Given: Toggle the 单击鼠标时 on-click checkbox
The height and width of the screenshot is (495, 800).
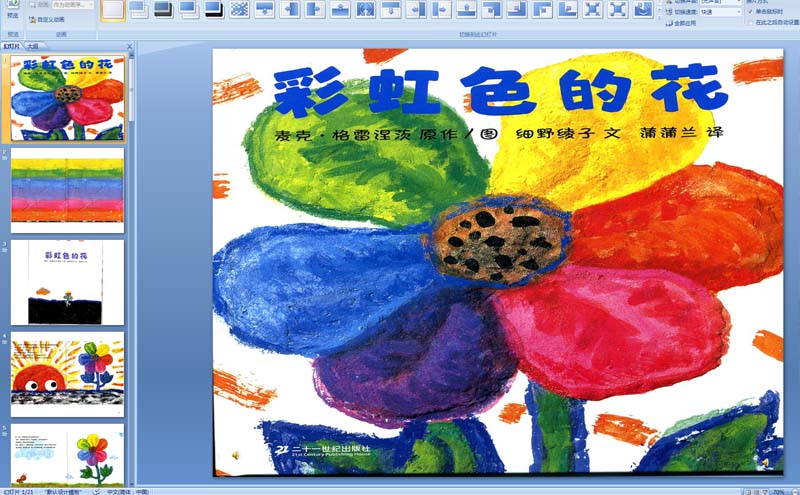Looking at the screenshot, I should pyautogui.click(x=751, y=11).
